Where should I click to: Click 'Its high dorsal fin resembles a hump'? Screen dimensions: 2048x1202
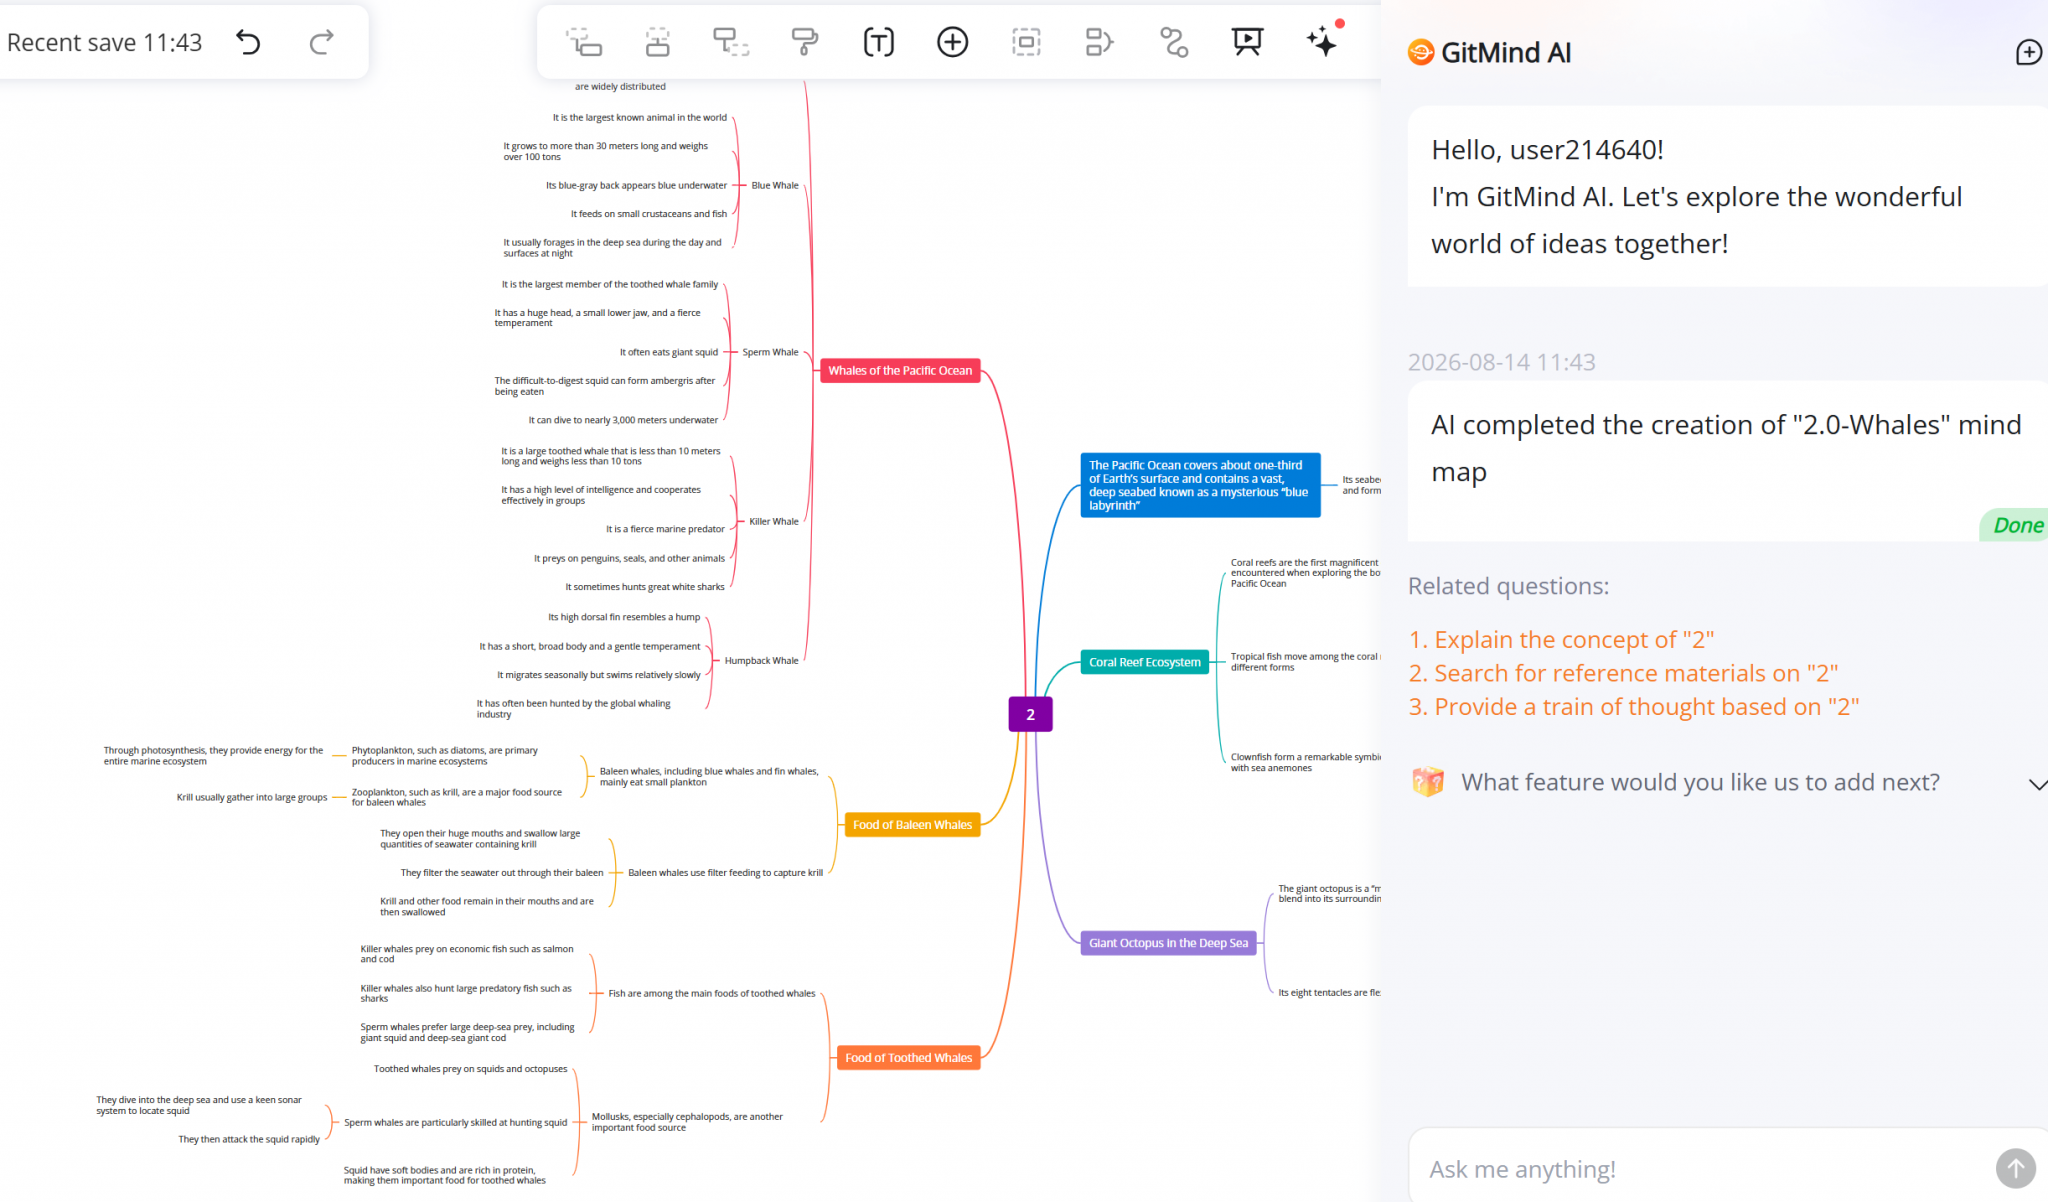click(624, 617)
